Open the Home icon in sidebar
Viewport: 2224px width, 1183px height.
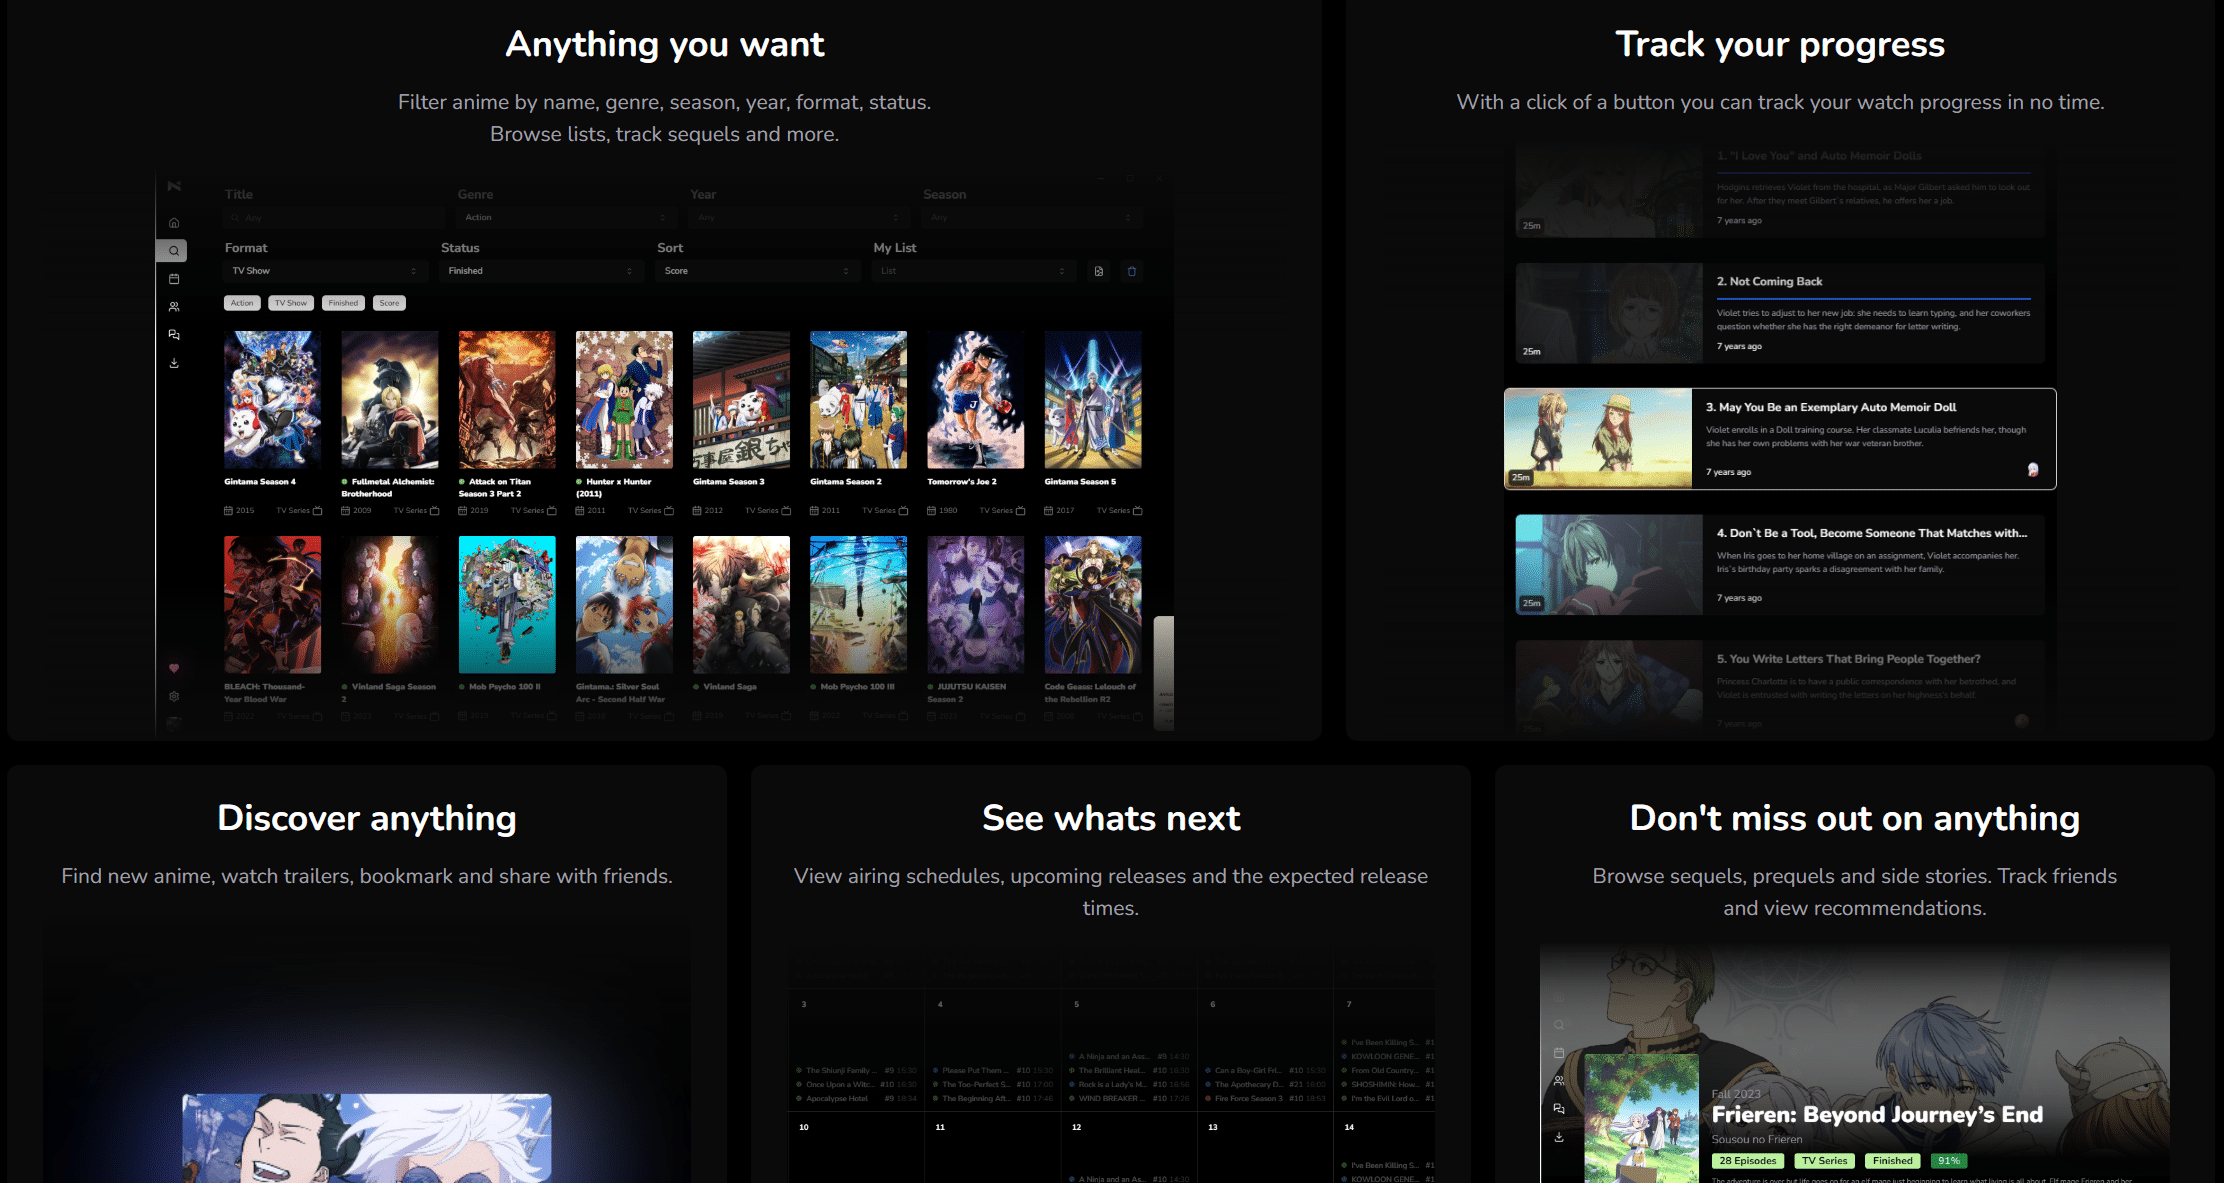(x=174, y=223)
